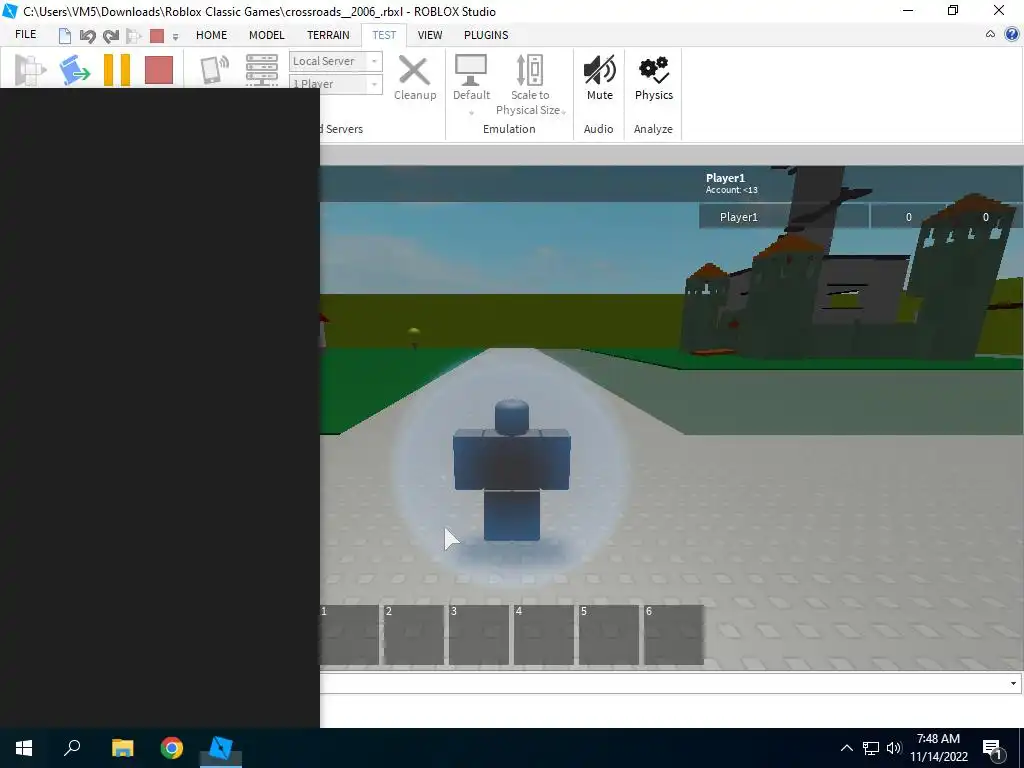
Task: Click the network icon in system tray
Action: [x=871, y=748]
